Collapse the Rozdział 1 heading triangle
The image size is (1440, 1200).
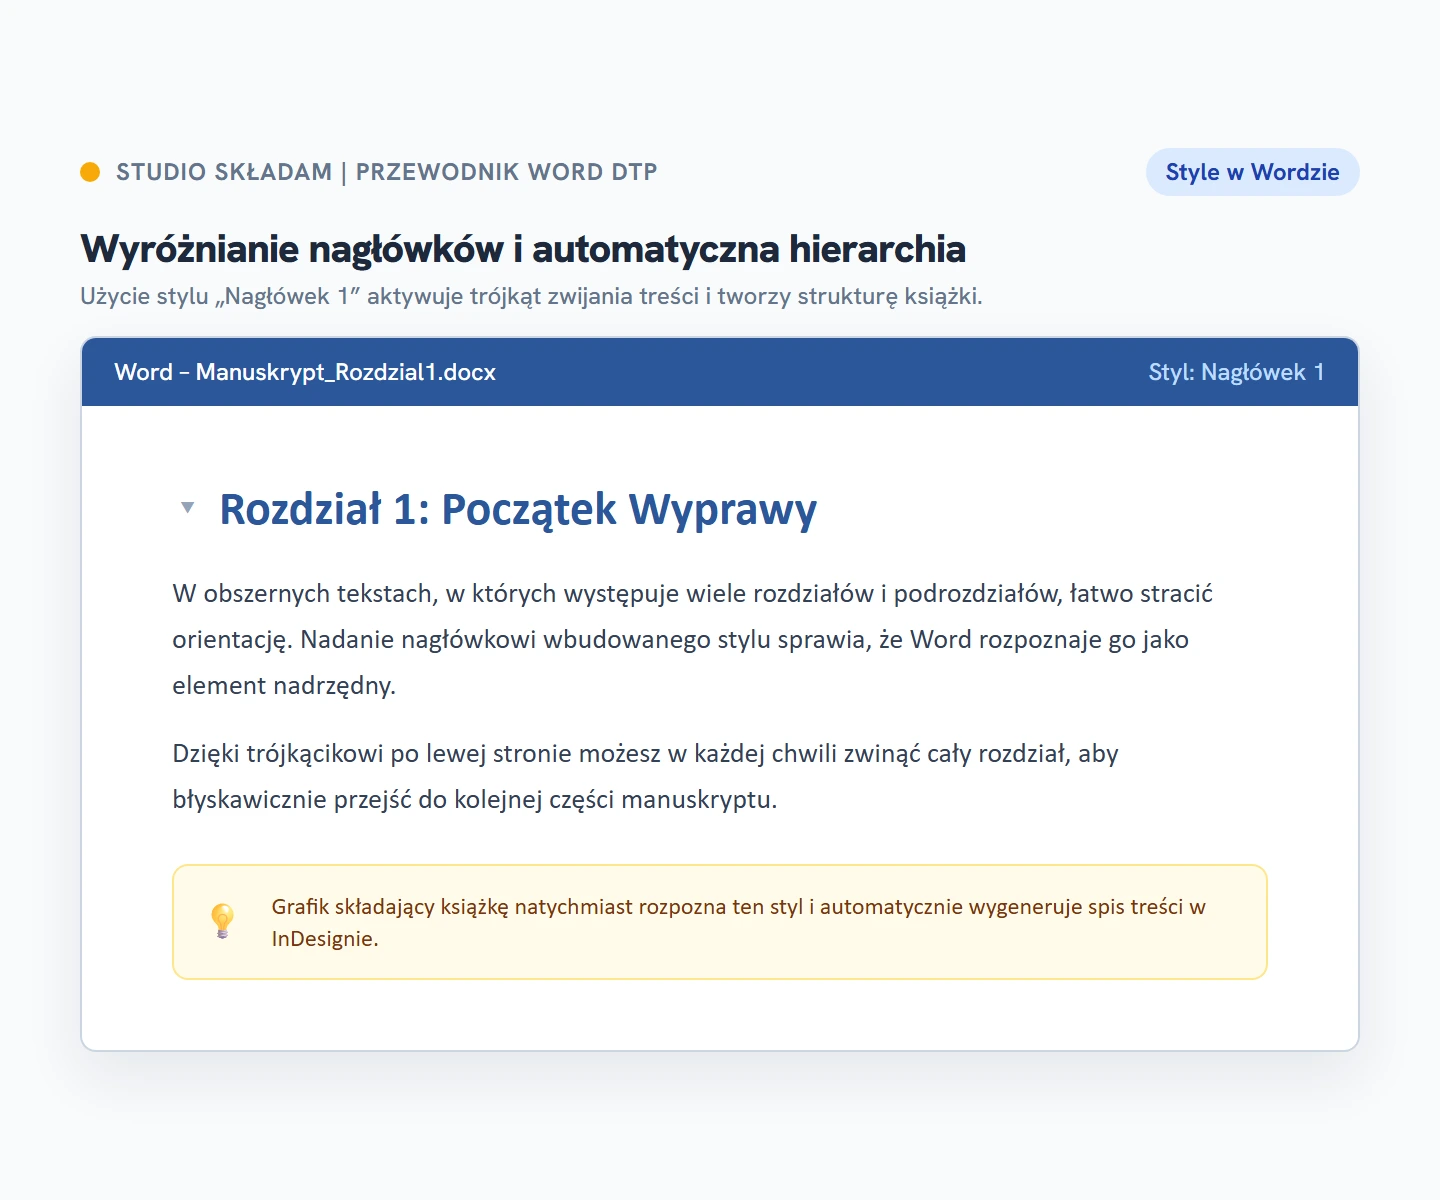click(187, 508)
